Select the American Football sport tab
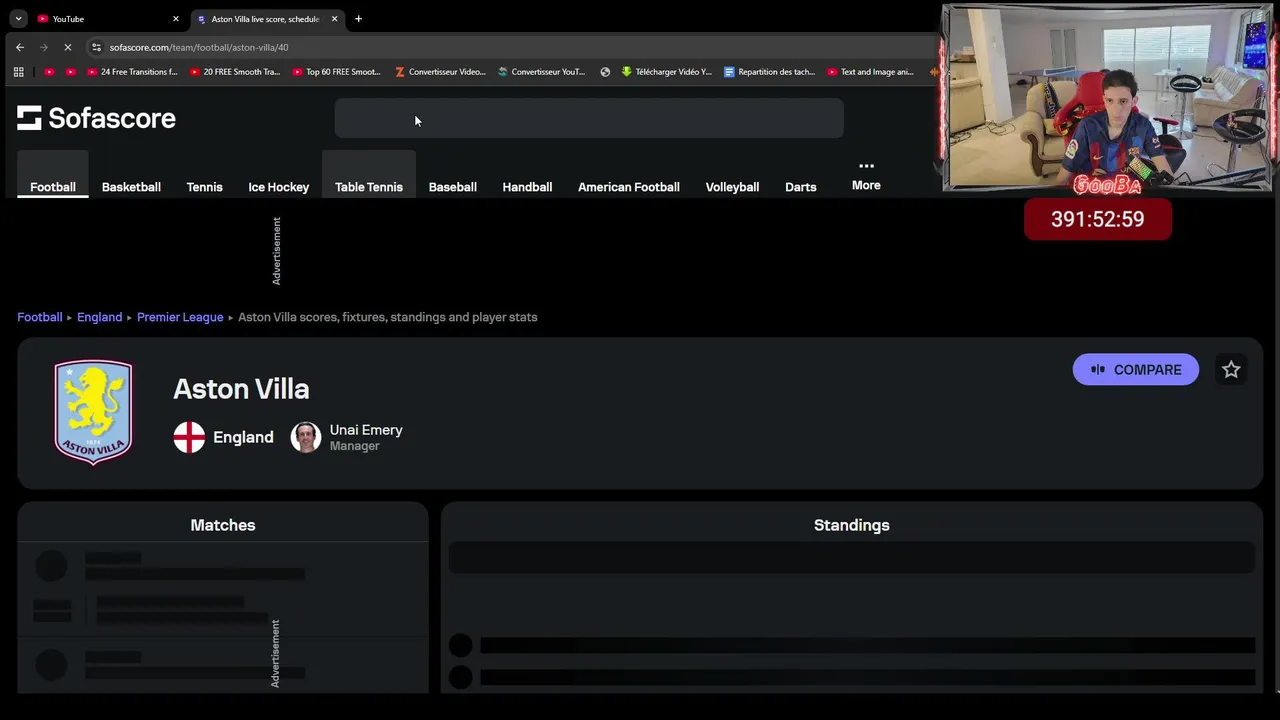This screenshot has height=720, width=1280. [629, 187]
